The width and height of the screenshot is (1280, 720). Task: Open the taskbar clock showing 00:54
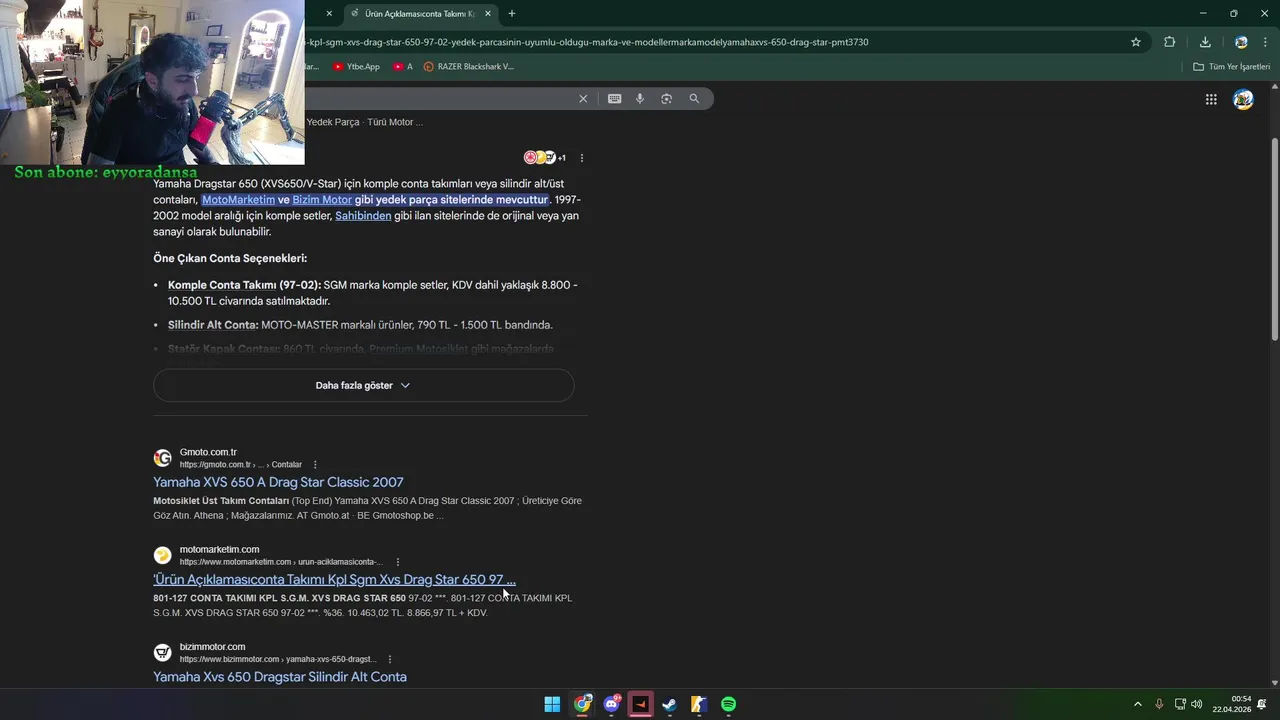point(1232,704)
